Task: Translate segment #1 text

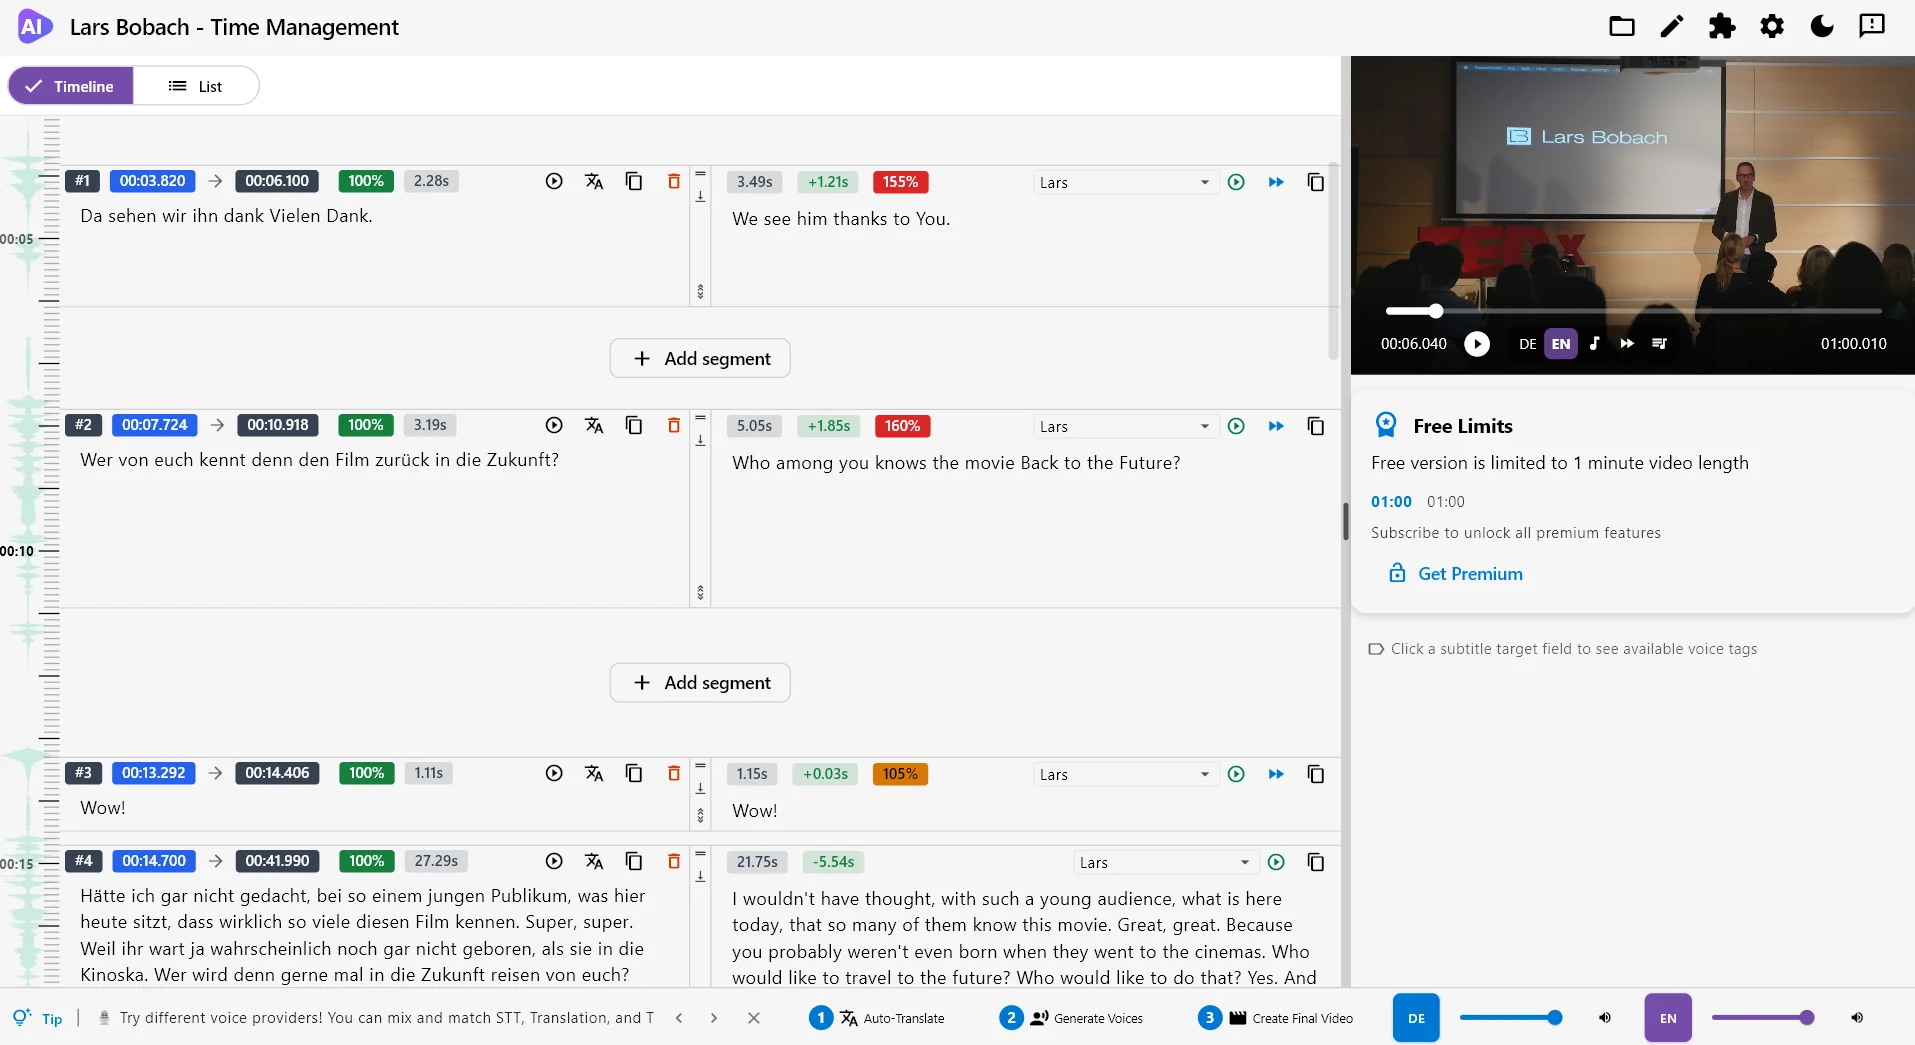Action: point(594,181)
